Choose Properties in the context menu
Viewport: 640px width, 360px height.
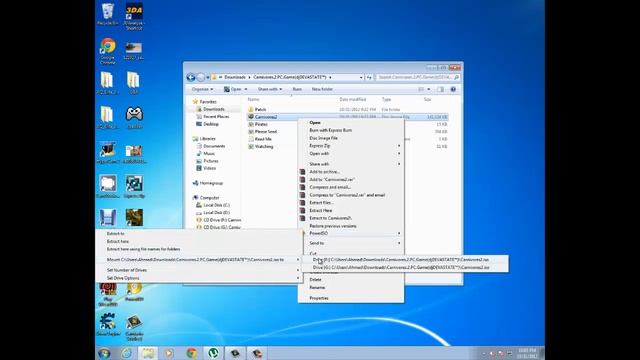(x=319, y=298)
